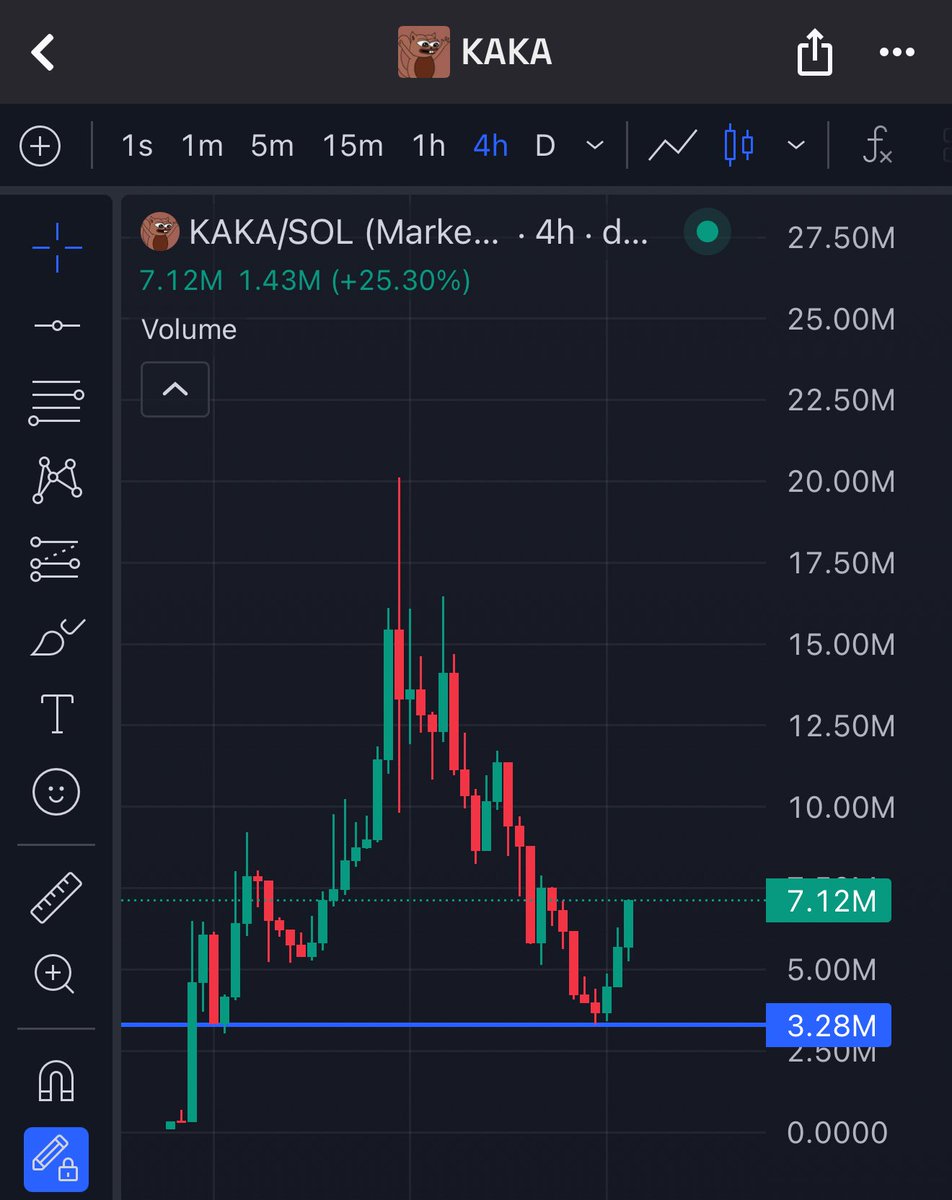Image resolution: width=952 pixels, height=1200 pixels.
Task: Tap the 10.00M price axis label
Action: (x=840, y=806)
